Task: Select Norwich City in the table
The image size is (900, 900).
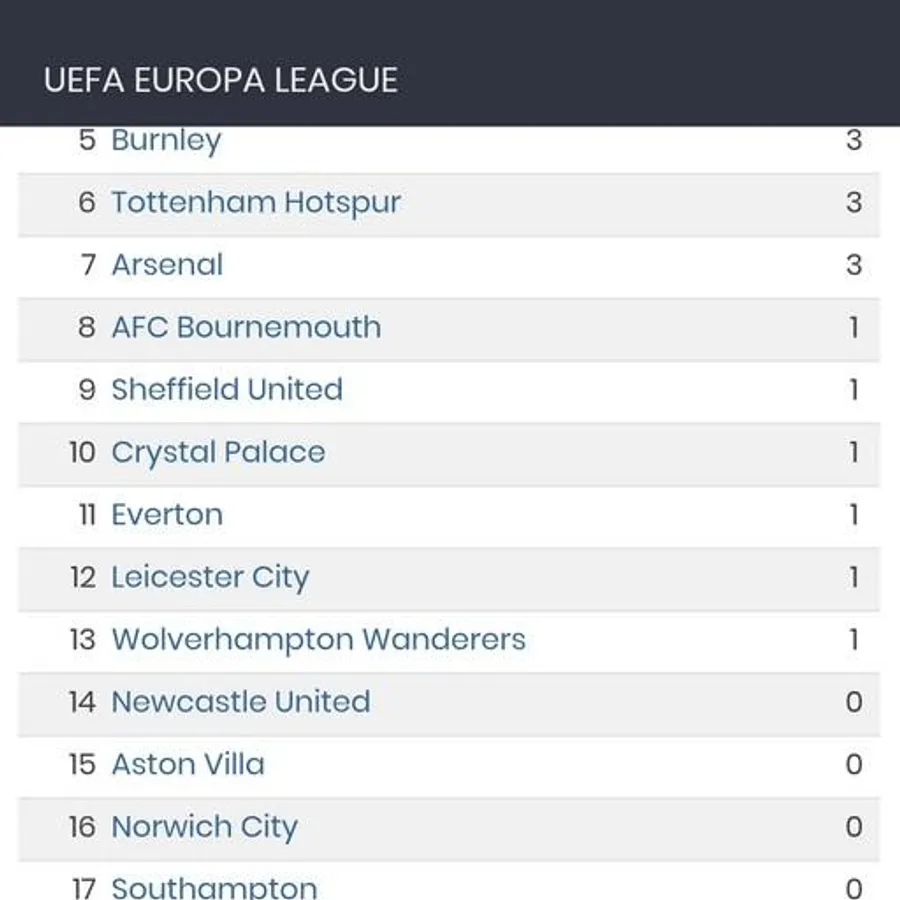Action: (204, 826)
